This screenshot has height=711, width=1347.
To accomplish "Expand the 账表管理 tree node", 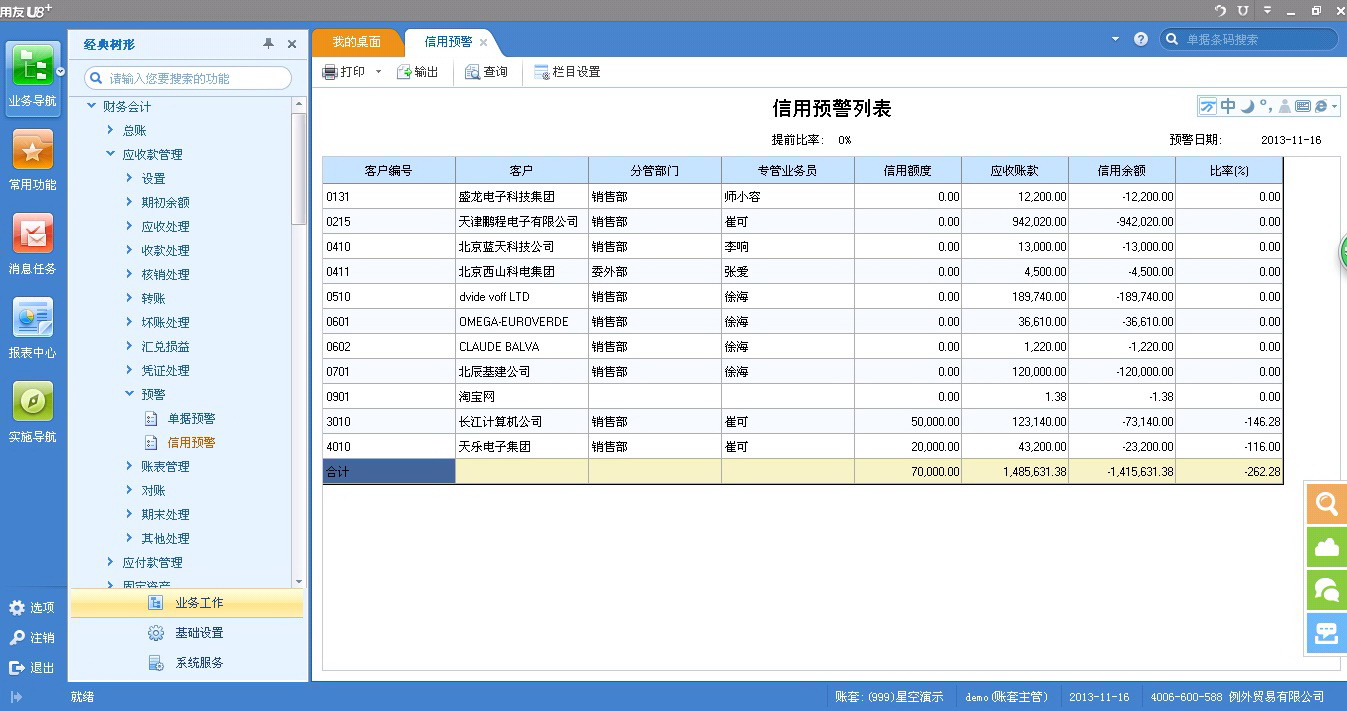I will coord(130,466).
